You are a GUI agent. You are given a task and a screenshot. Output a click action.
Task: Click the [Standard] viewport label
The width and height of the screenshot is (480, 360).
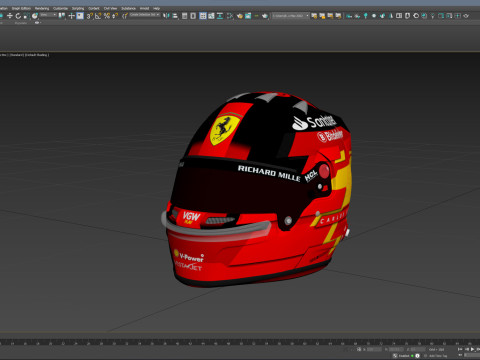coord(17,55)
